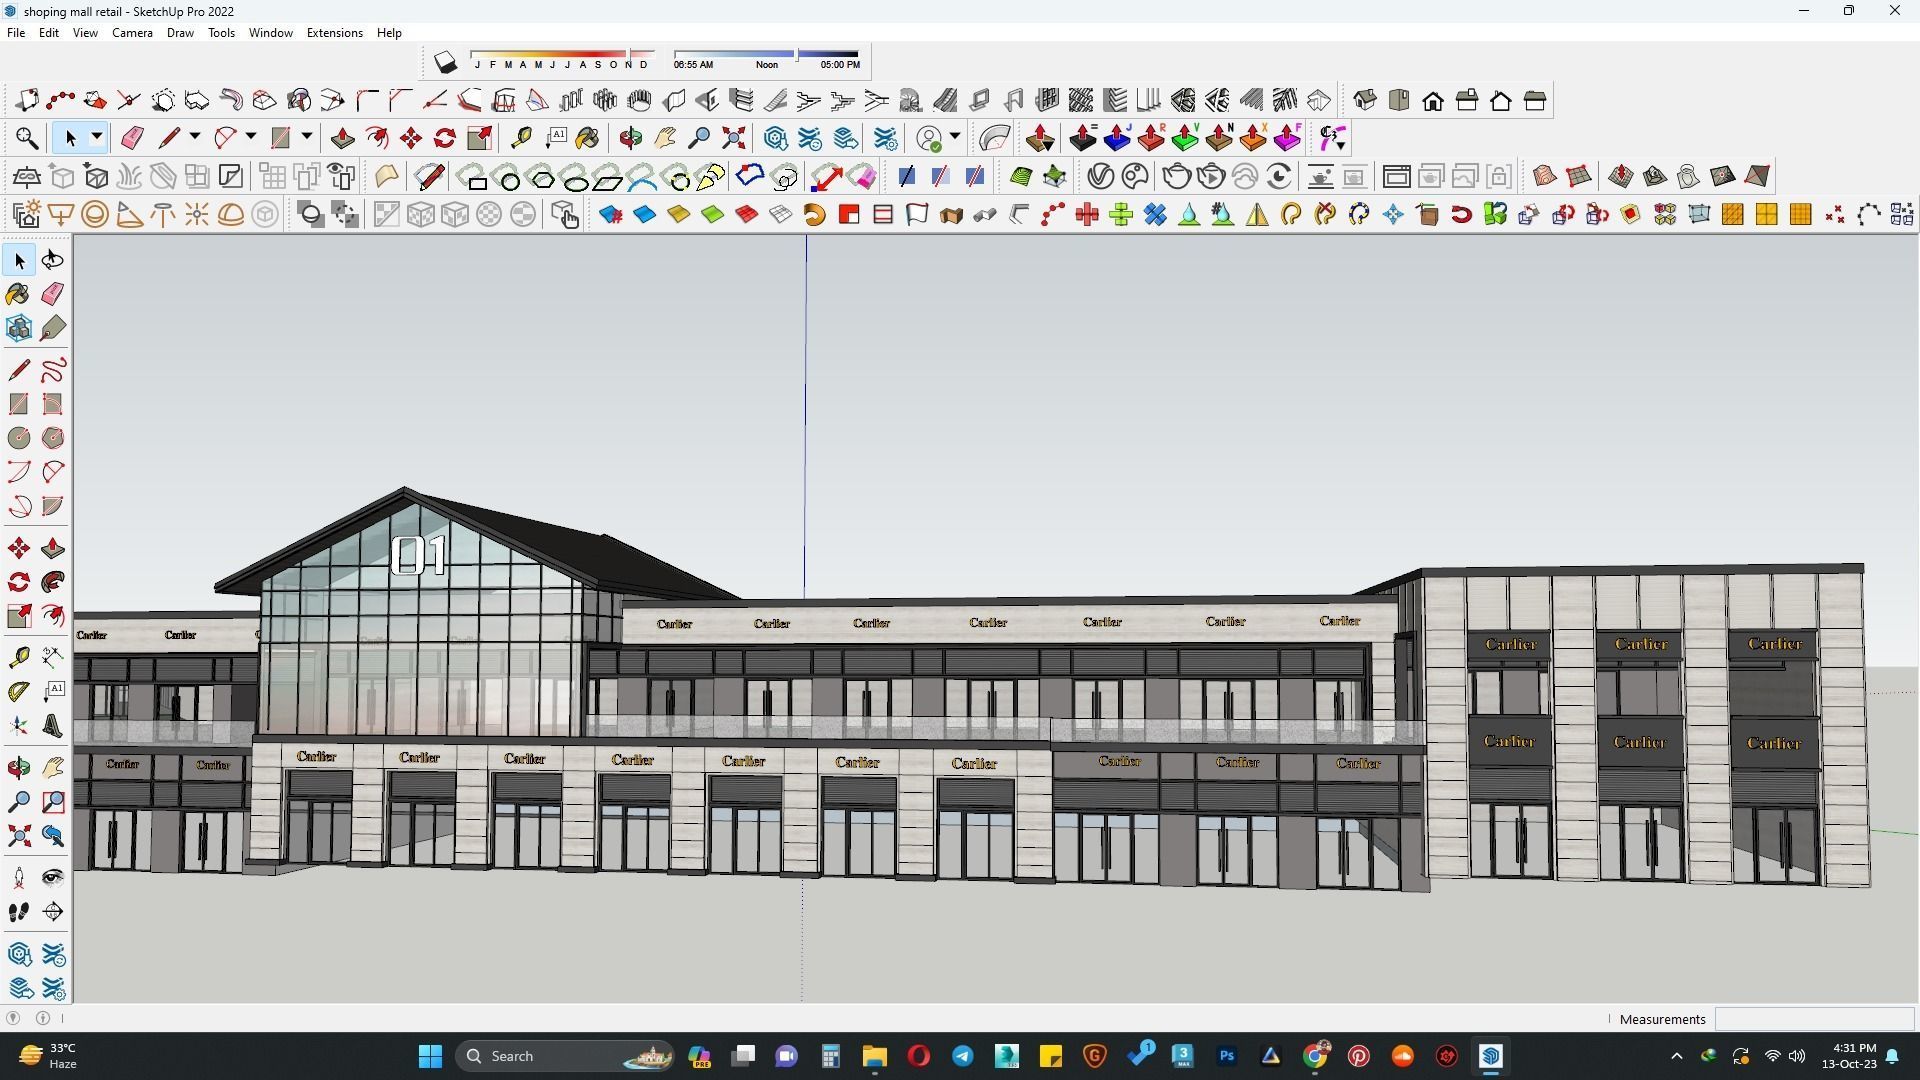Activate the Polygon tool
1920x1080 pixels.
click(x=52, y=438)
